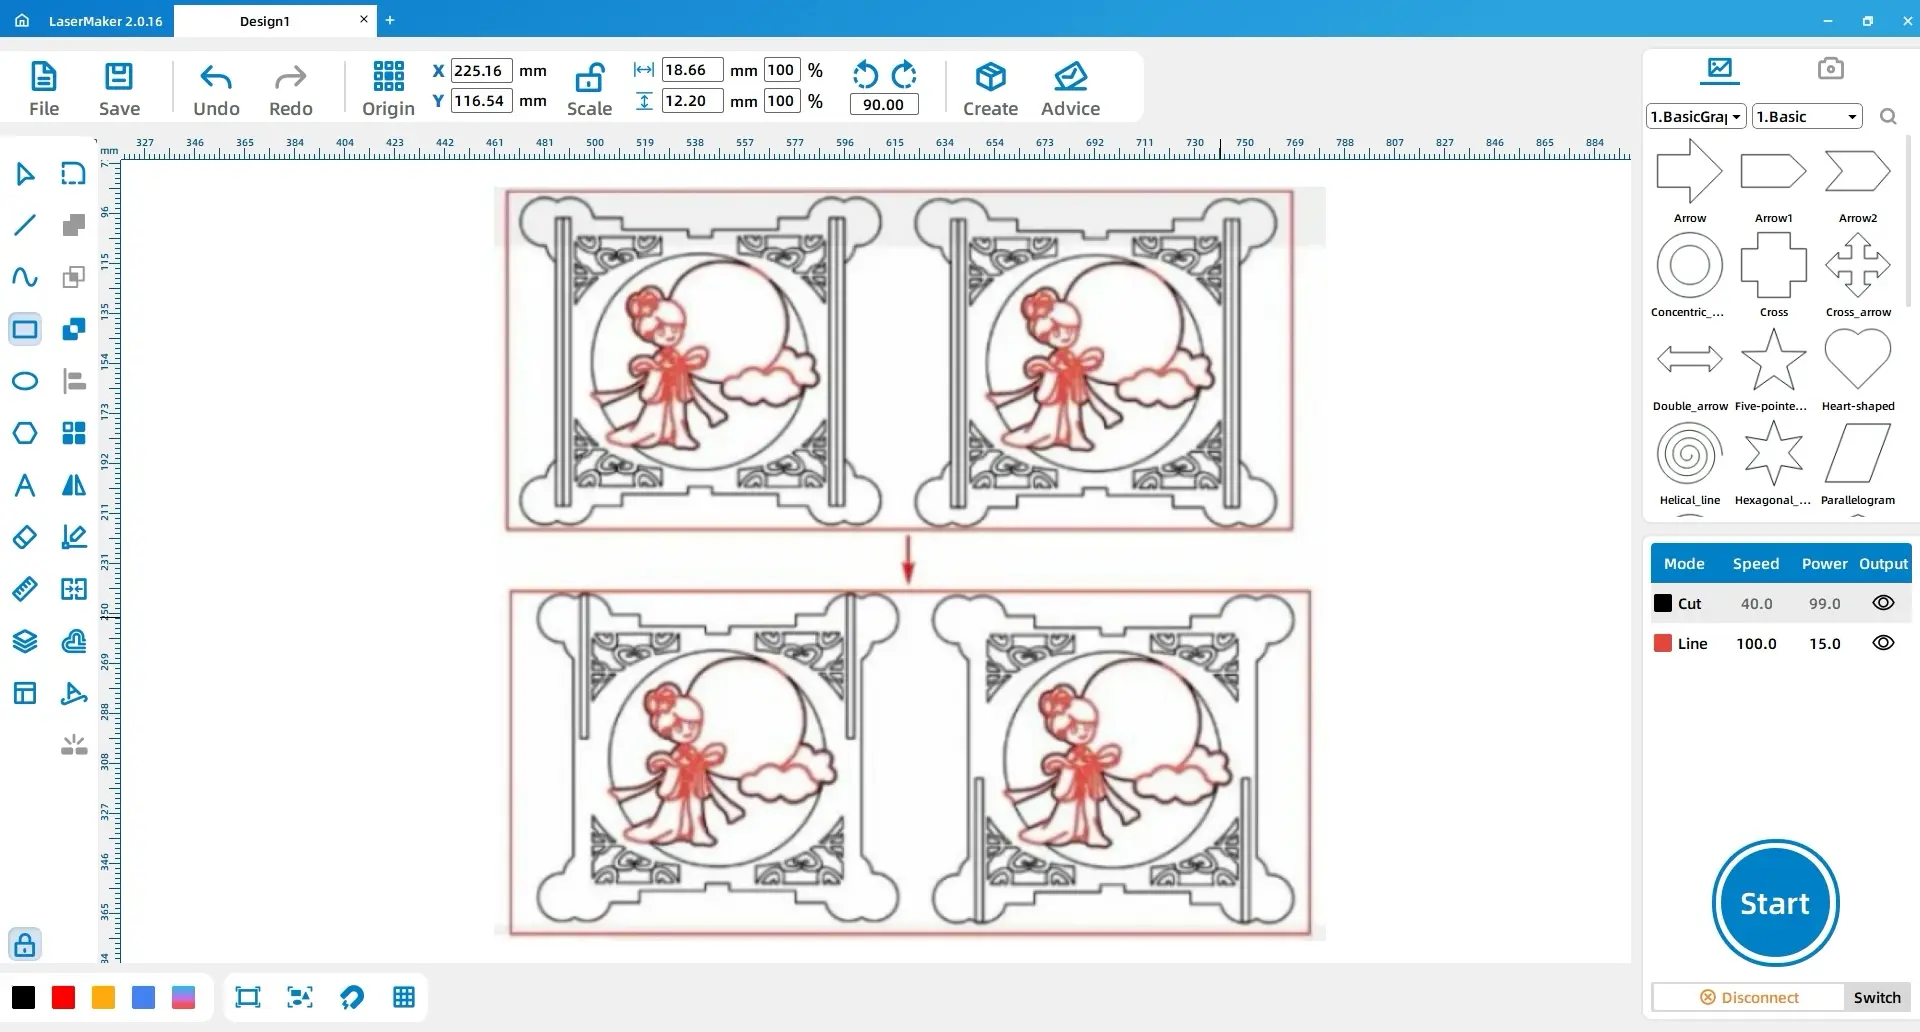This screenshot has height=1032, width=1920.
Task: Click the Switch button
Action: click(1877, 997)
